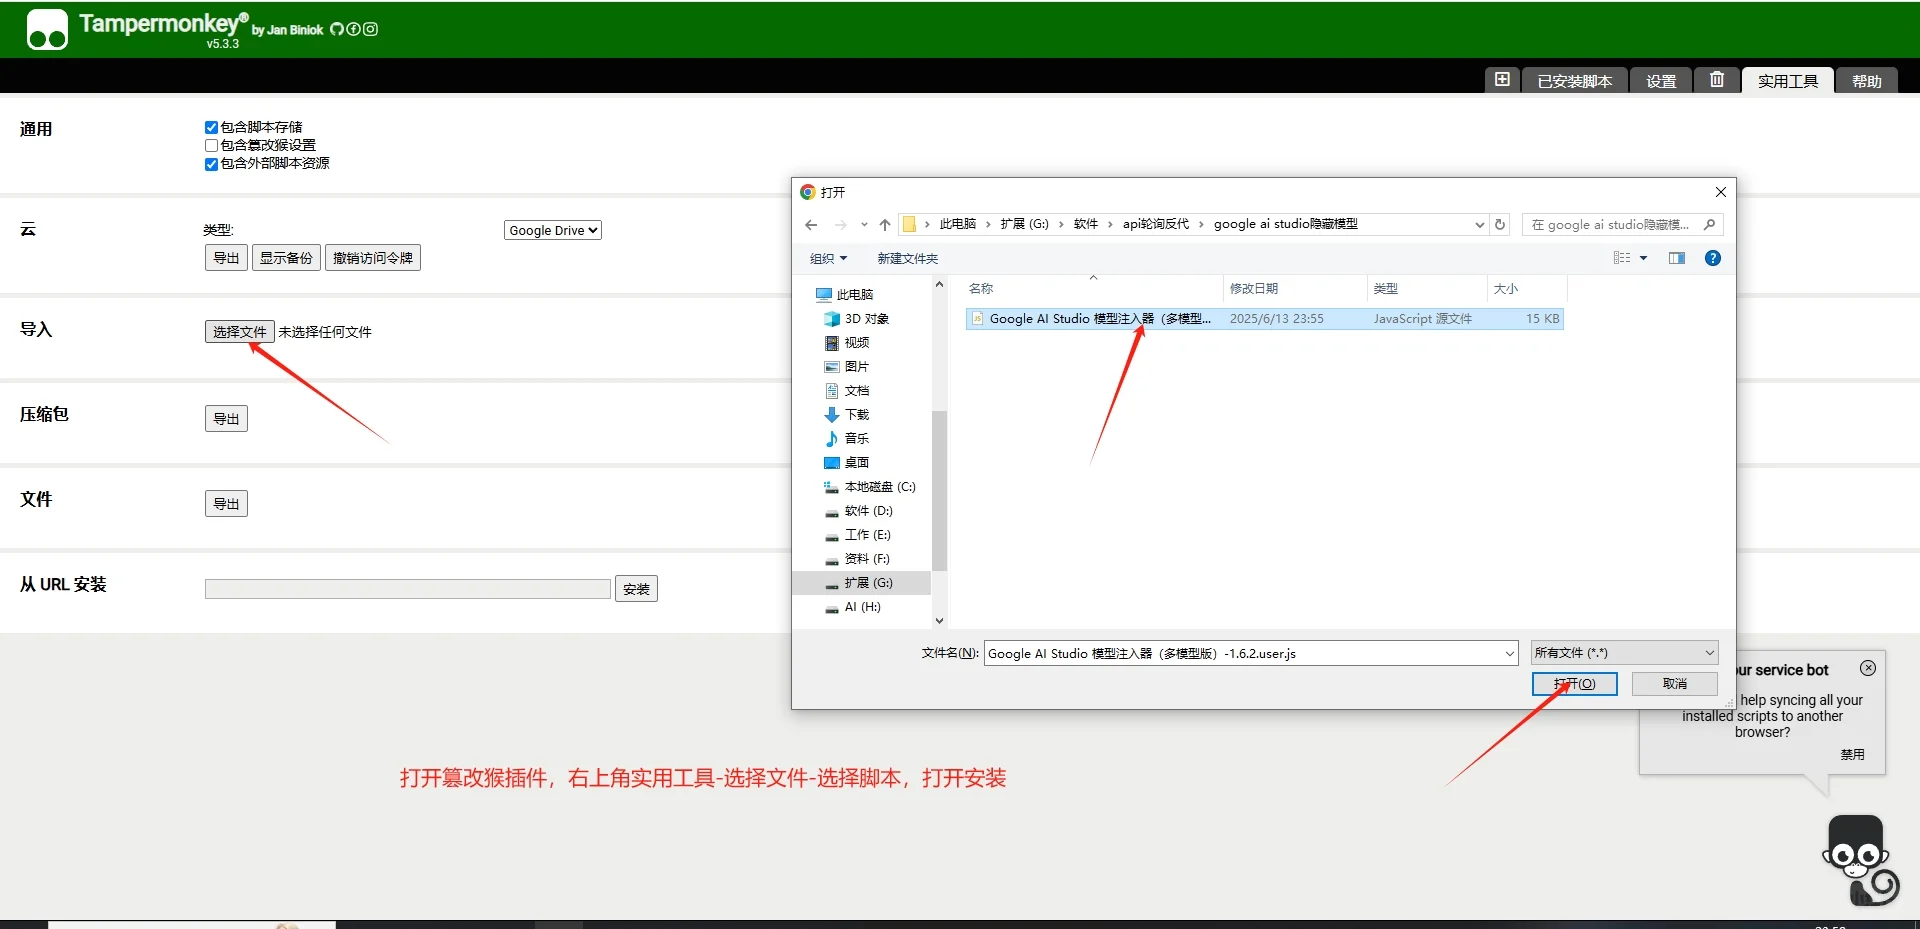Image resolution: width=1920 pixels, height=929 pixels.
Task: Open the Instagram icon link in header
Action: pyautogui.click(x=370, y=29)
